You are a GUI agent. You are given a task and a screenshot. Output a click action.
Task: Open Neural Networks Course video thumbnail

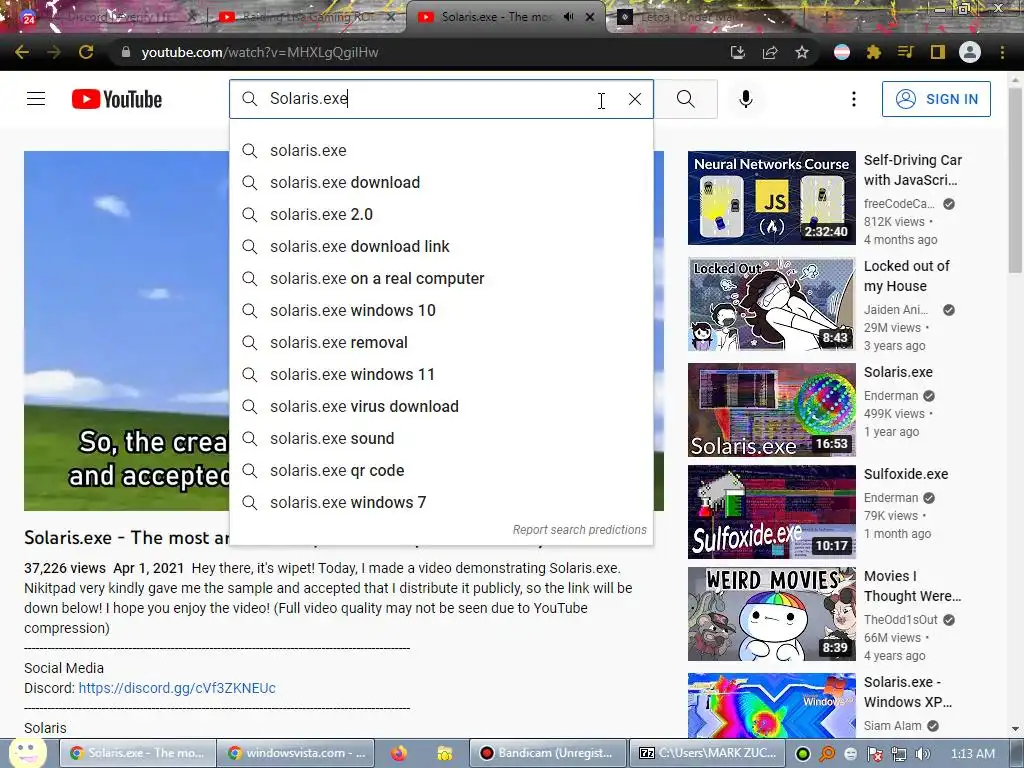point(771,198)
